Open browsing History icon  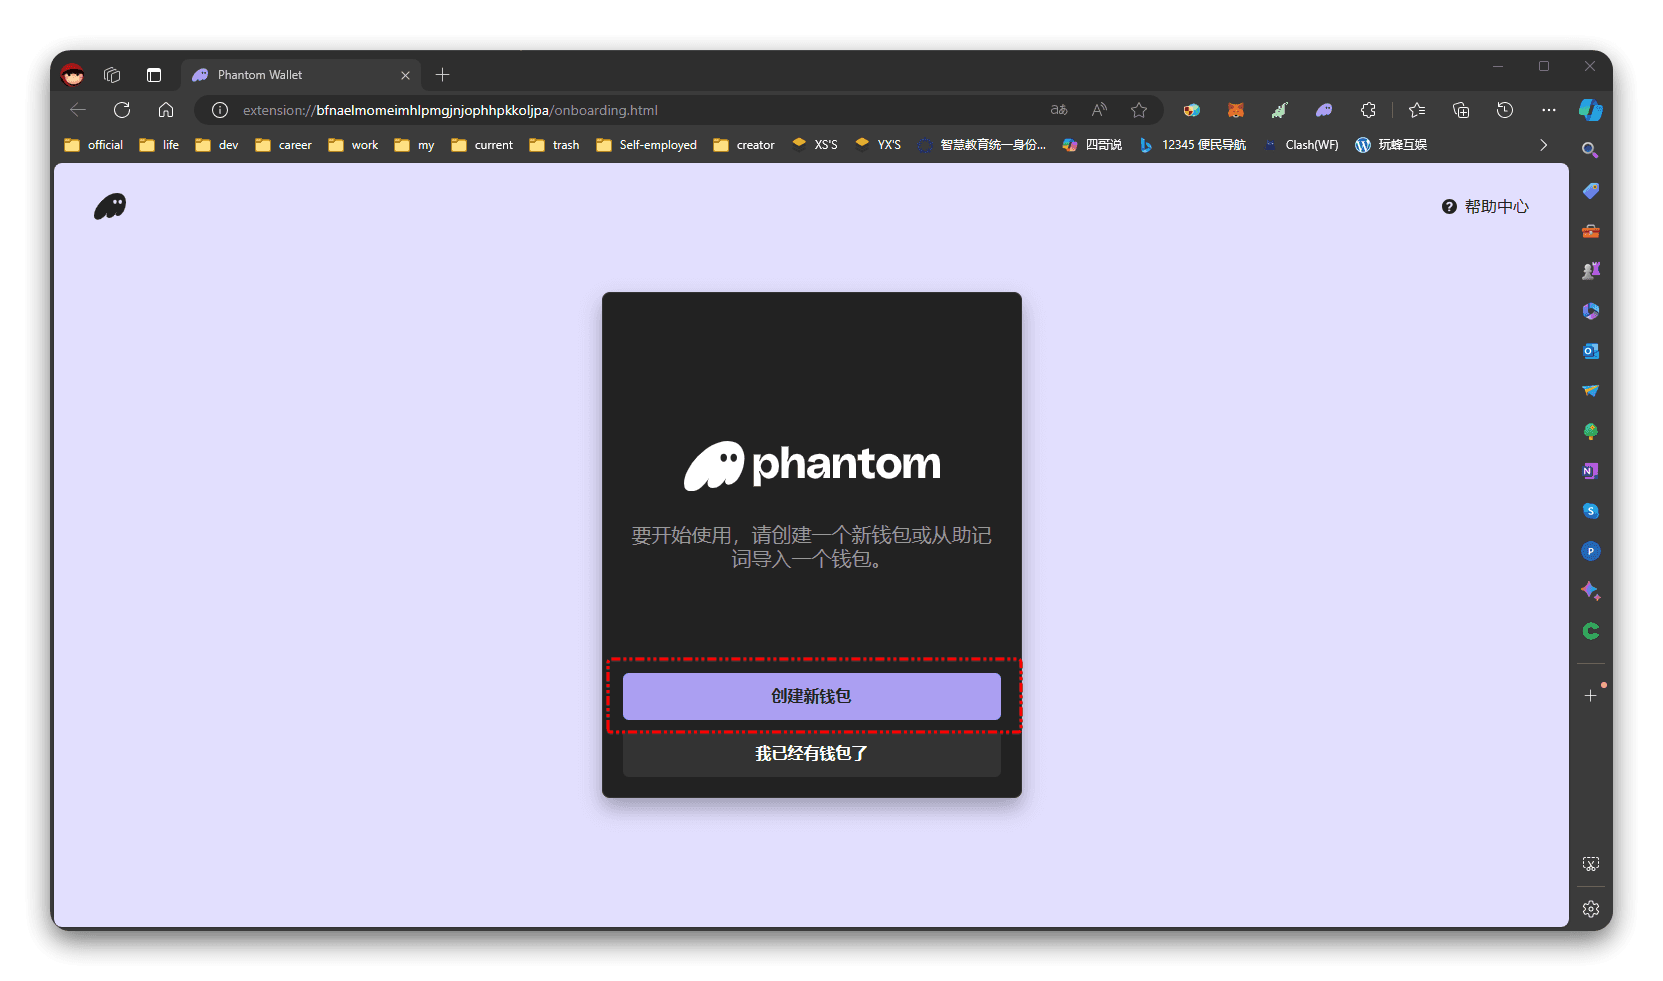click(x=1505, y=110)
